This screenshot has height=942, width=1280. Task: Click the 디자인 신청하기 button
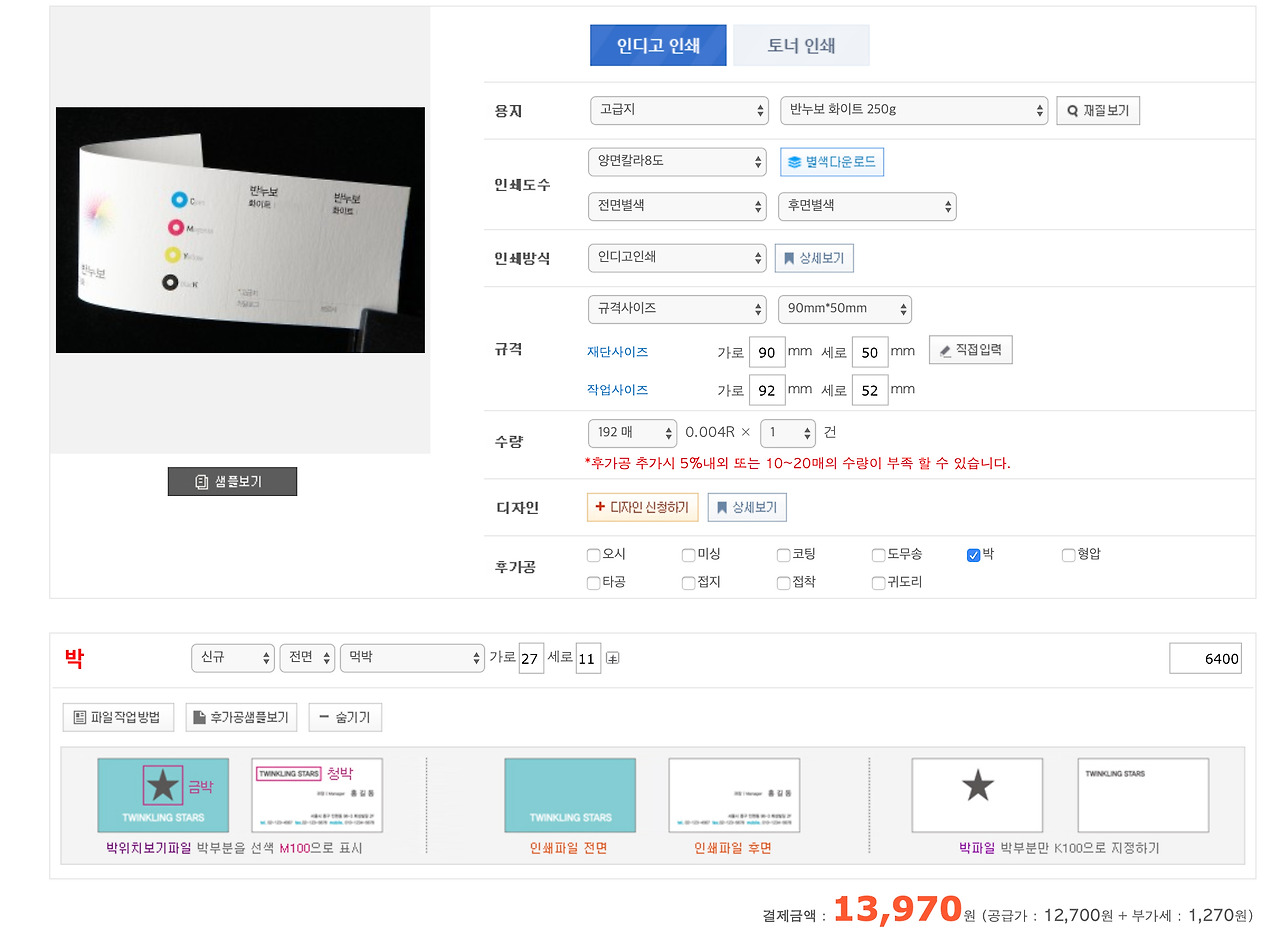tap(642, 508)
